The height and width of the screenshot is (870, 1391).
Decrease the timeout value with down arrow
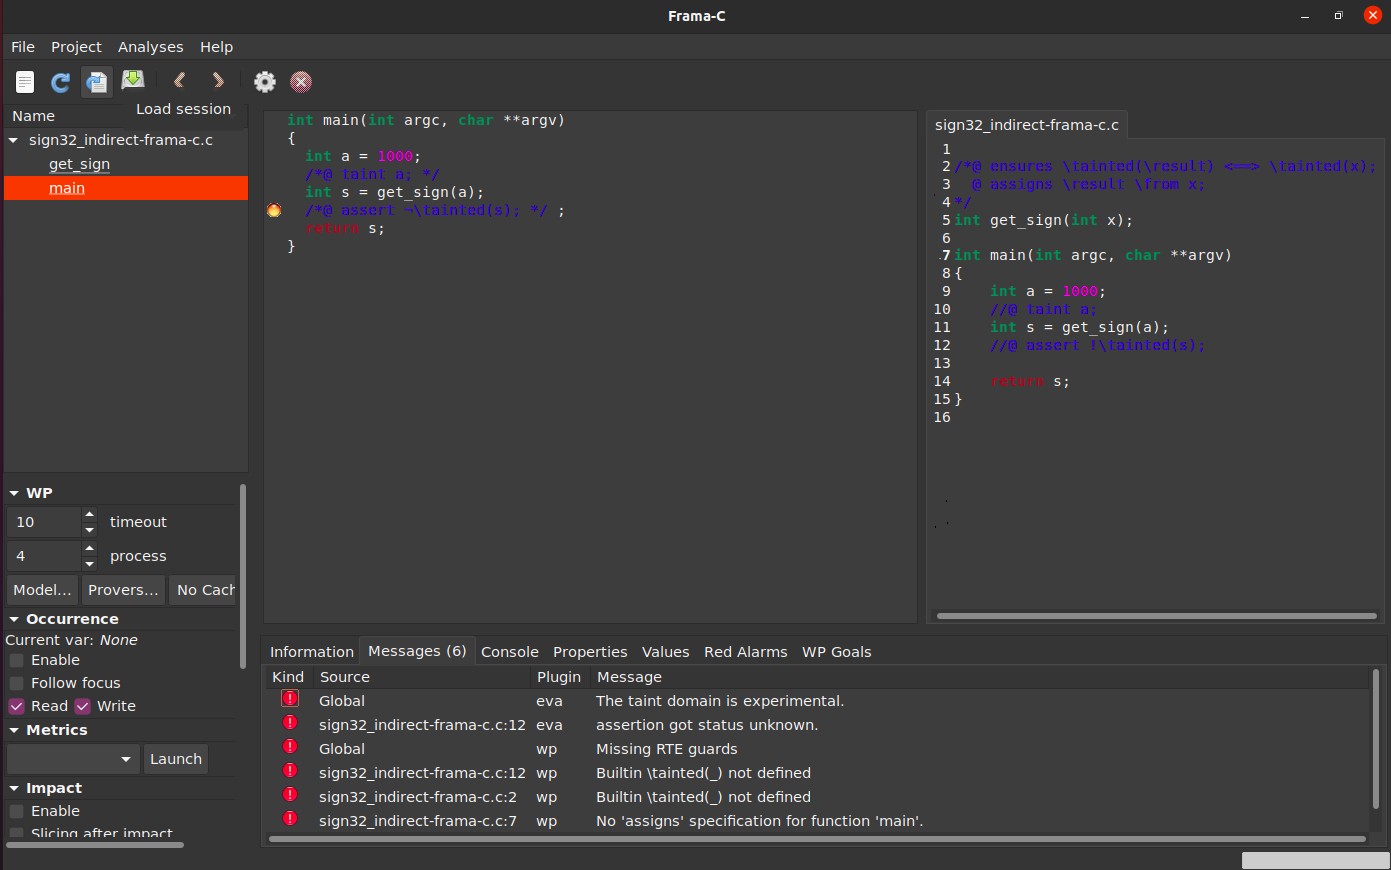pos(90,530)
